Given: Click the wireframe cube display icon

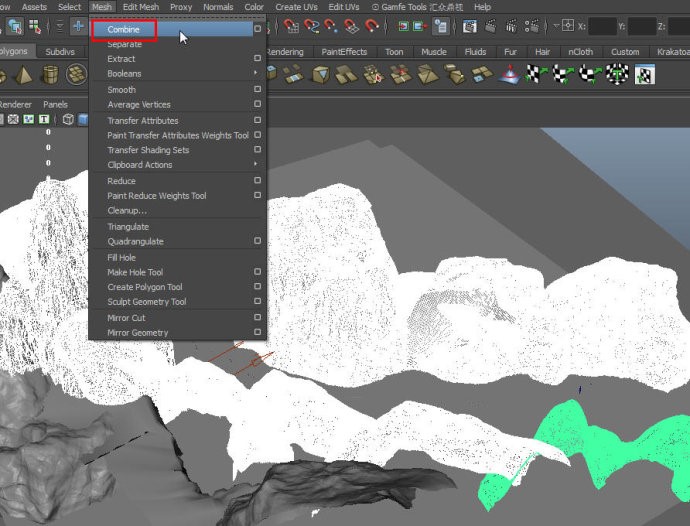Looking at the screenshot, I should tap(69, 119).
